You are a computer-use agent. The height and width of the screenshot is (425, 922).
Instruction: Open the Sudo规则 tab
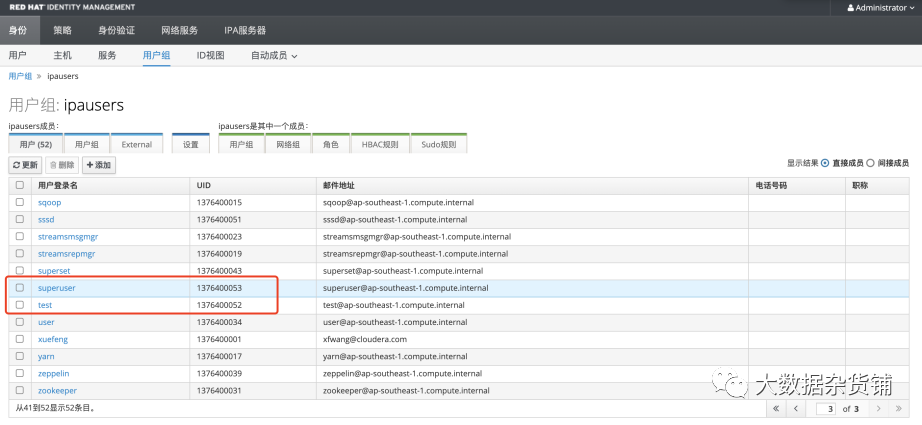438,144
